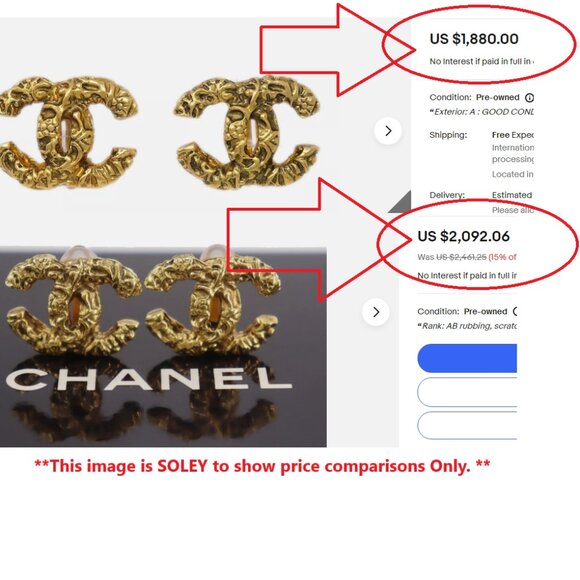Open the info icon beside top Pre-owned condition
This screenshot has width=580, height=580.
(x=529, y=98)
